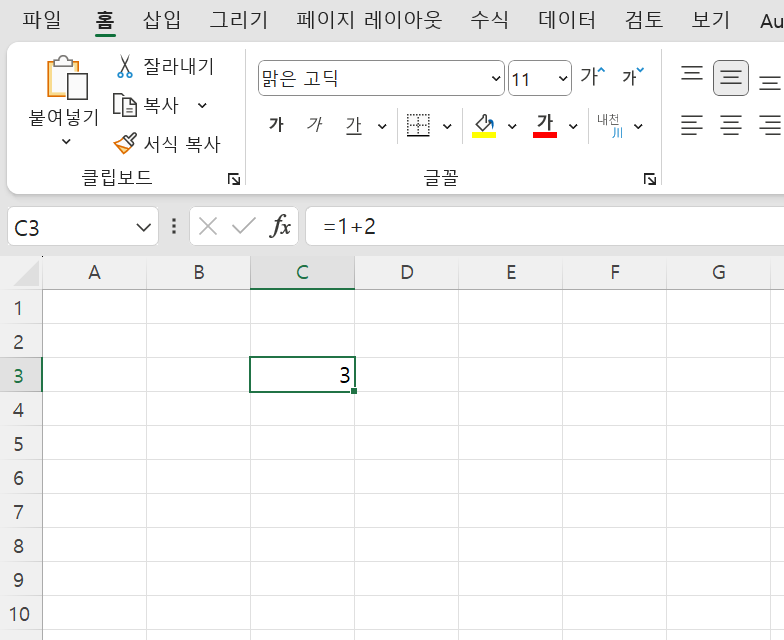Select column C header
784x640 pixels.
(302, 272)
